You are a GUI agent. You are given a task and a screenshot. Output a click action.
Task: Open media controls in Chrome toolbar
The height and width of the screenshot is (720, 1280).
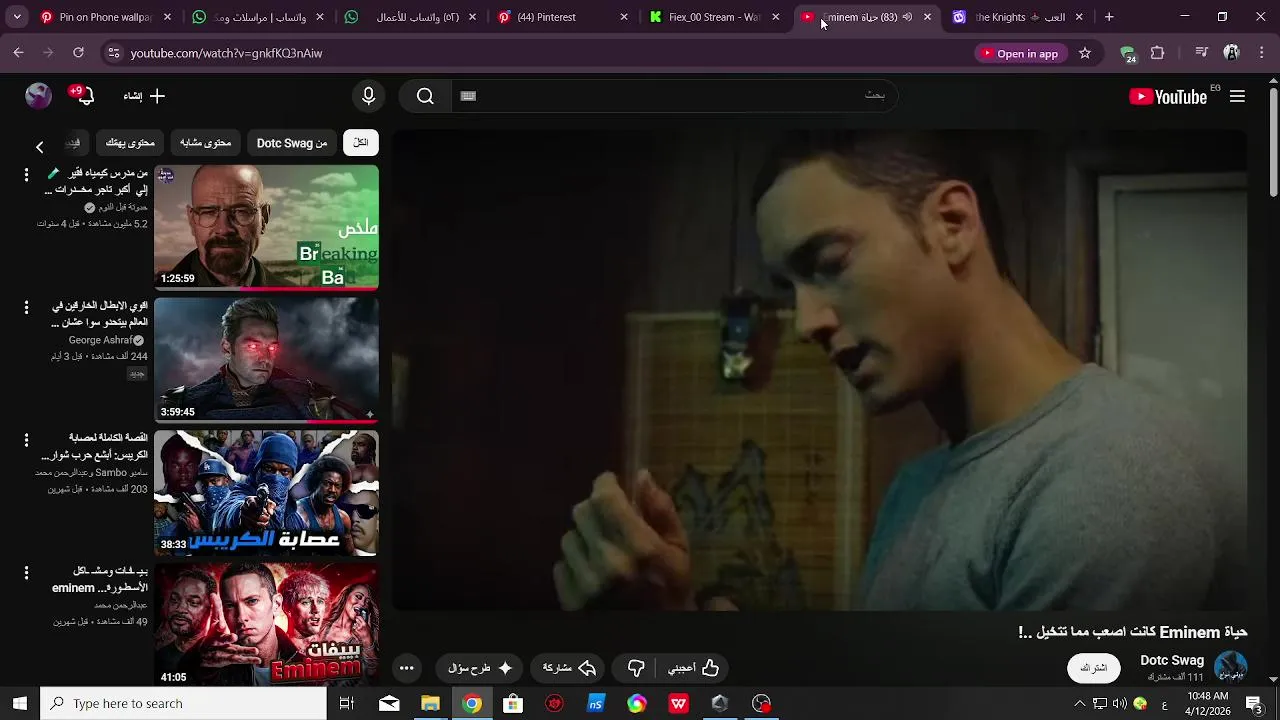click(x=1202, y=53)
